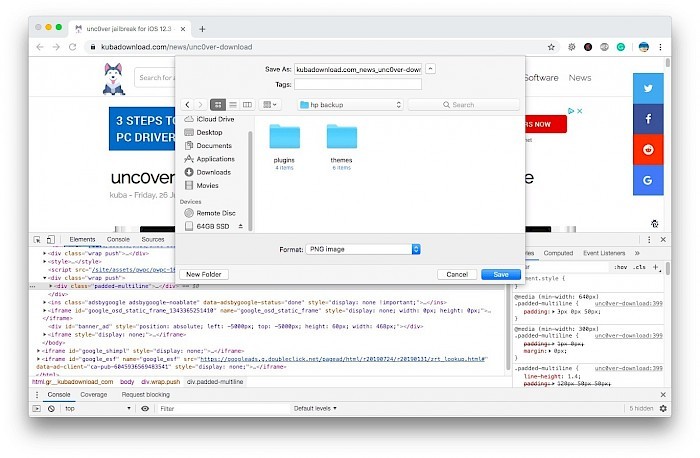Go back in save dialog folder history
Image resolution: width=700 pixels, height=458 pixels.
[x=188, y=104]
